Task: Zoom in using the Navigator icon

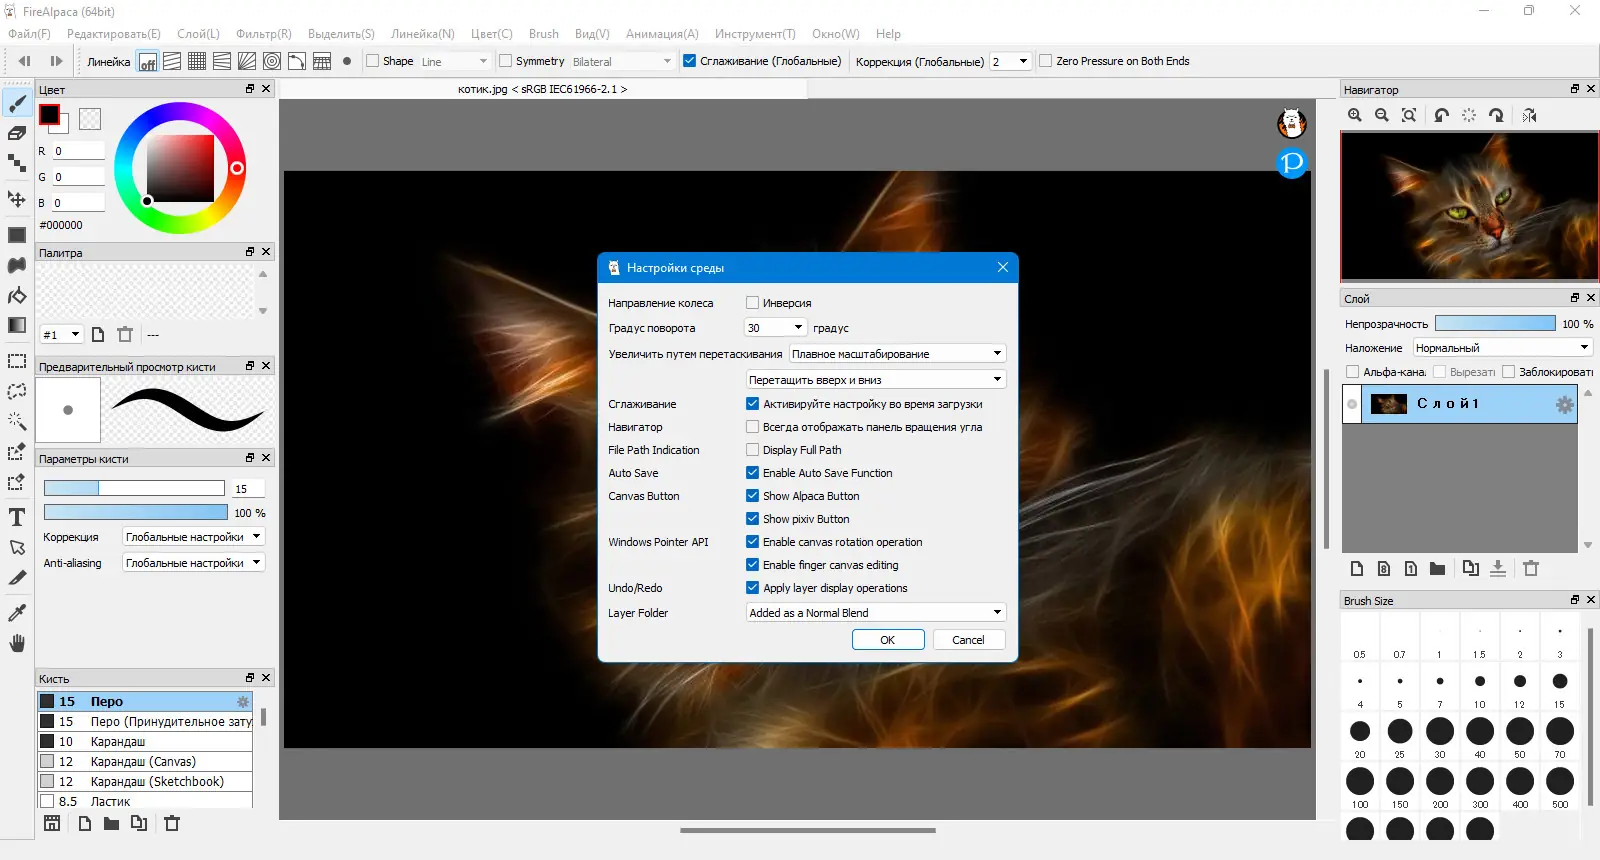Action: pos(1355,116)
